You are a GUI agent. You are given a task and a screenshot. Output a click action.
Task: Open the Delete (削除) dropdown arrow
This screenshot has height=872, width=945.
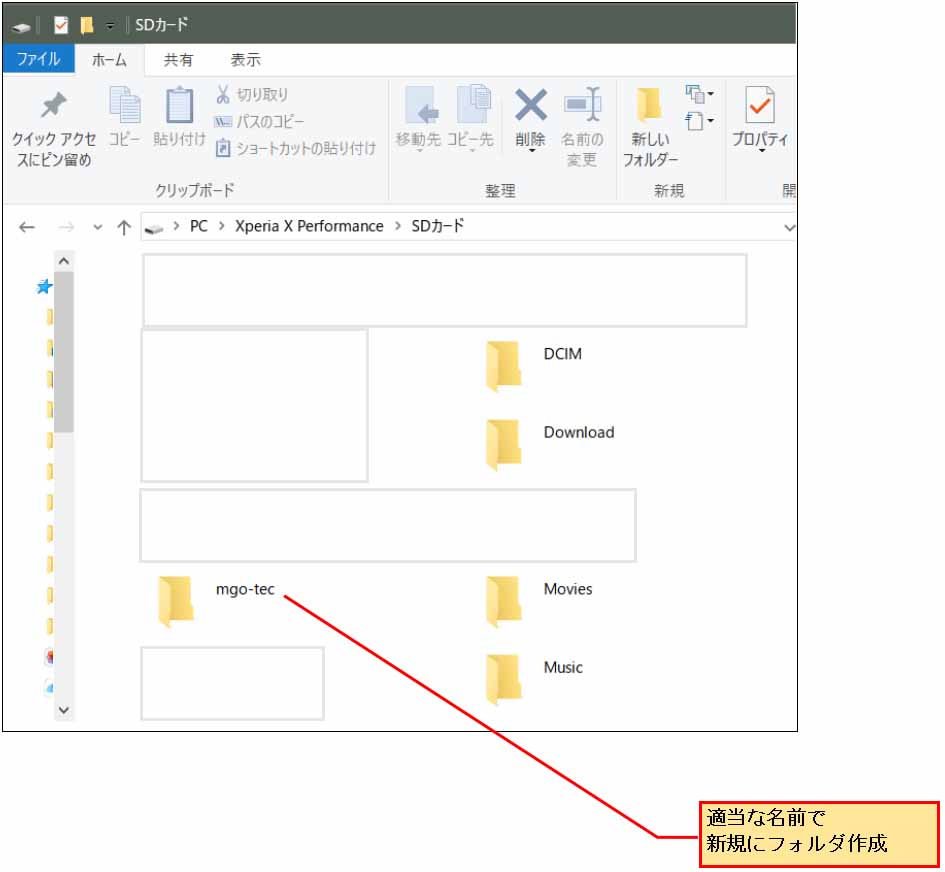[531, 151]
